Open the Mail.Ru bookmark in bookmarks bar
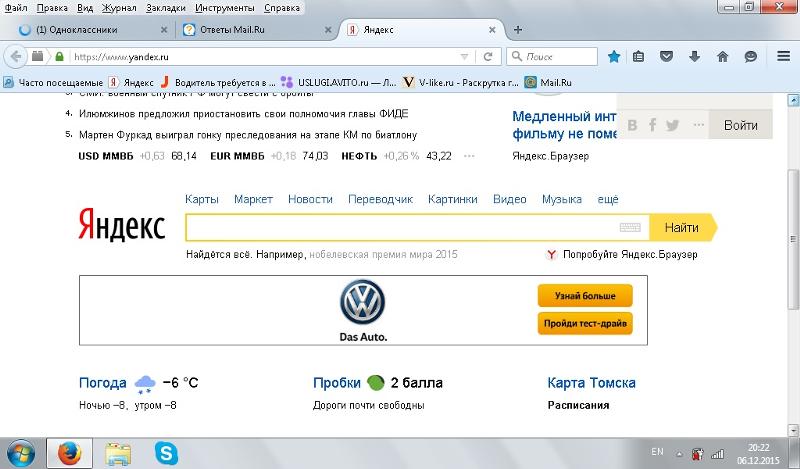Screen dimensions: 800x469 (x=548, y=82)
